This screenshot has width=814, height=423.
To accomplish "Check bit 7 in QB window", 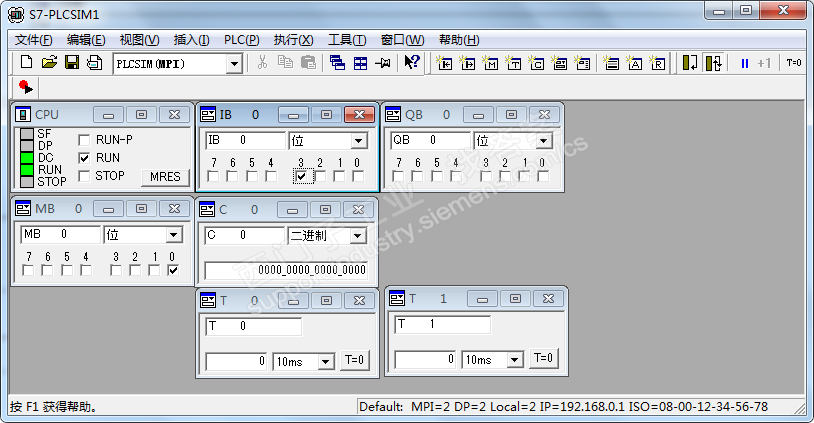I will [398, 176].
